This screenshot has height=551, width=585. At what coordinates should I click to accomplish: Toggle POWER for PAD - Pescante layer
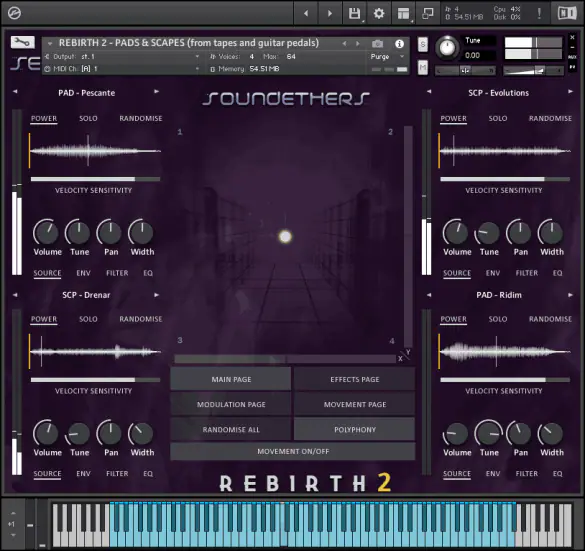coord(44,119)
